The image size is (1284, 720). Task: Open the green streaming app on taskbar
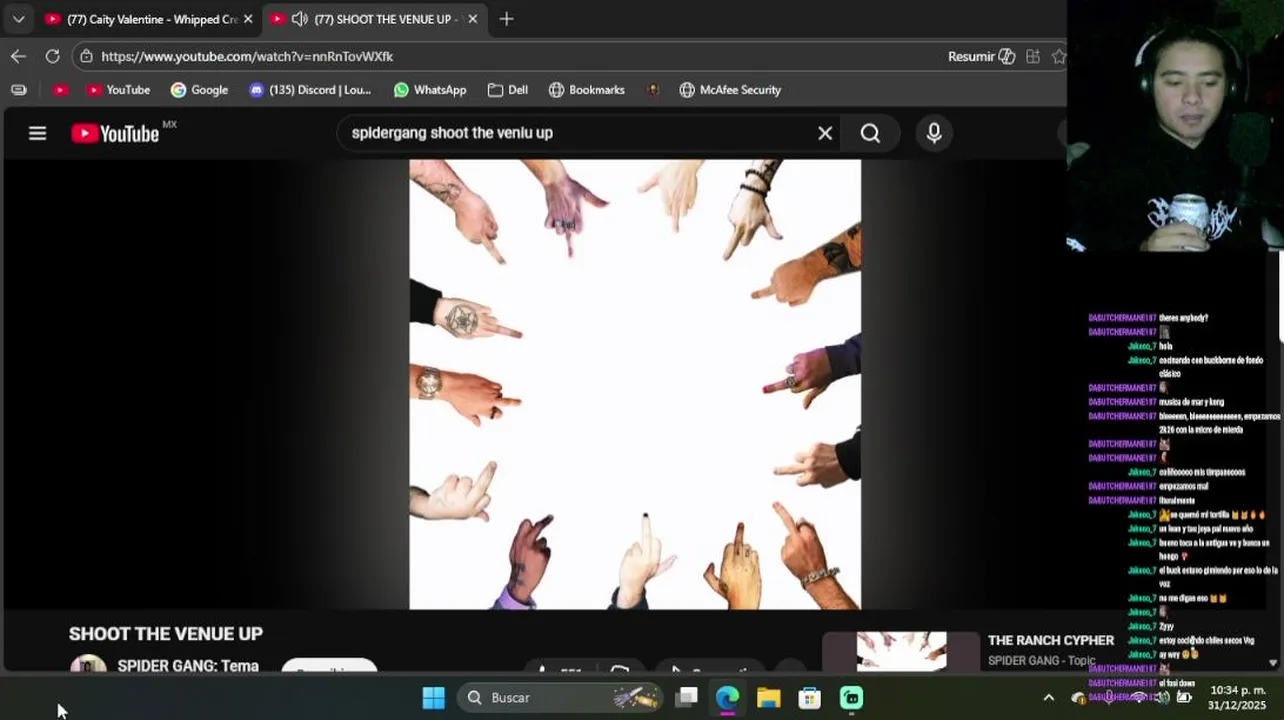[x=851, y=698]
